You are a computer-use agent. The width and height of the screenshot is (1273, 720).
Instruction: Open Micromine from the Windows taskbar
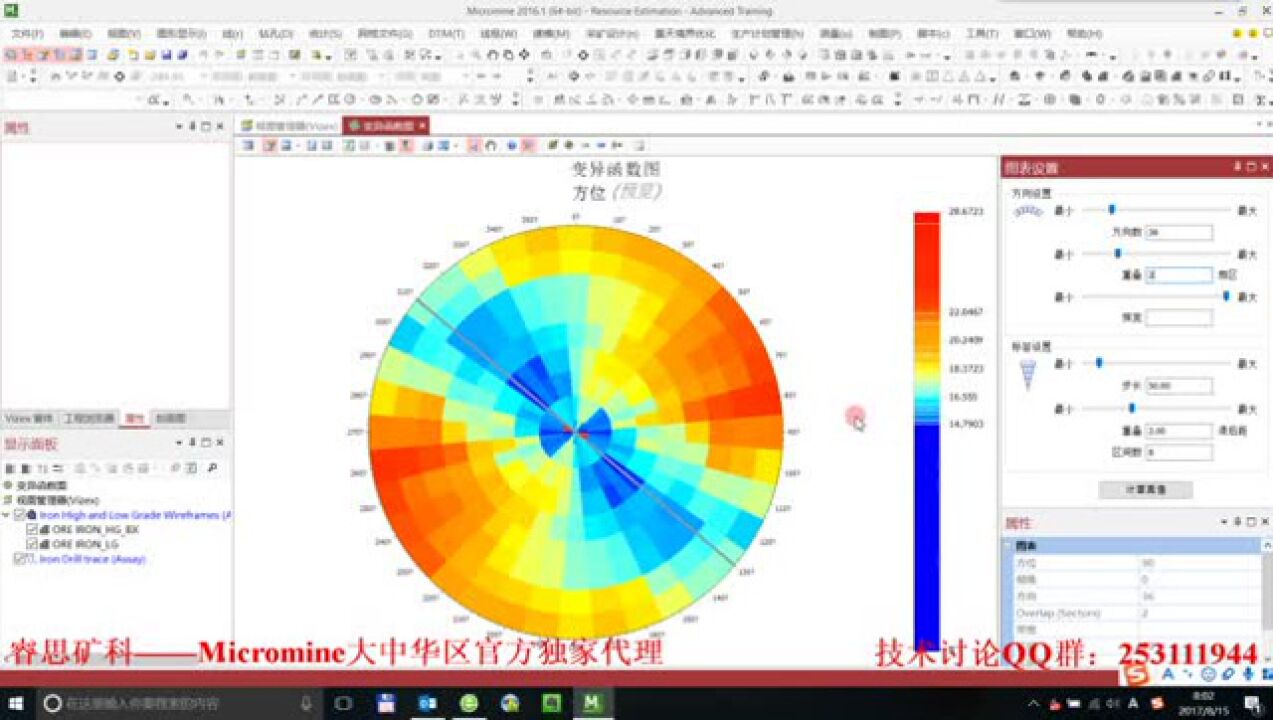point(591,703)
